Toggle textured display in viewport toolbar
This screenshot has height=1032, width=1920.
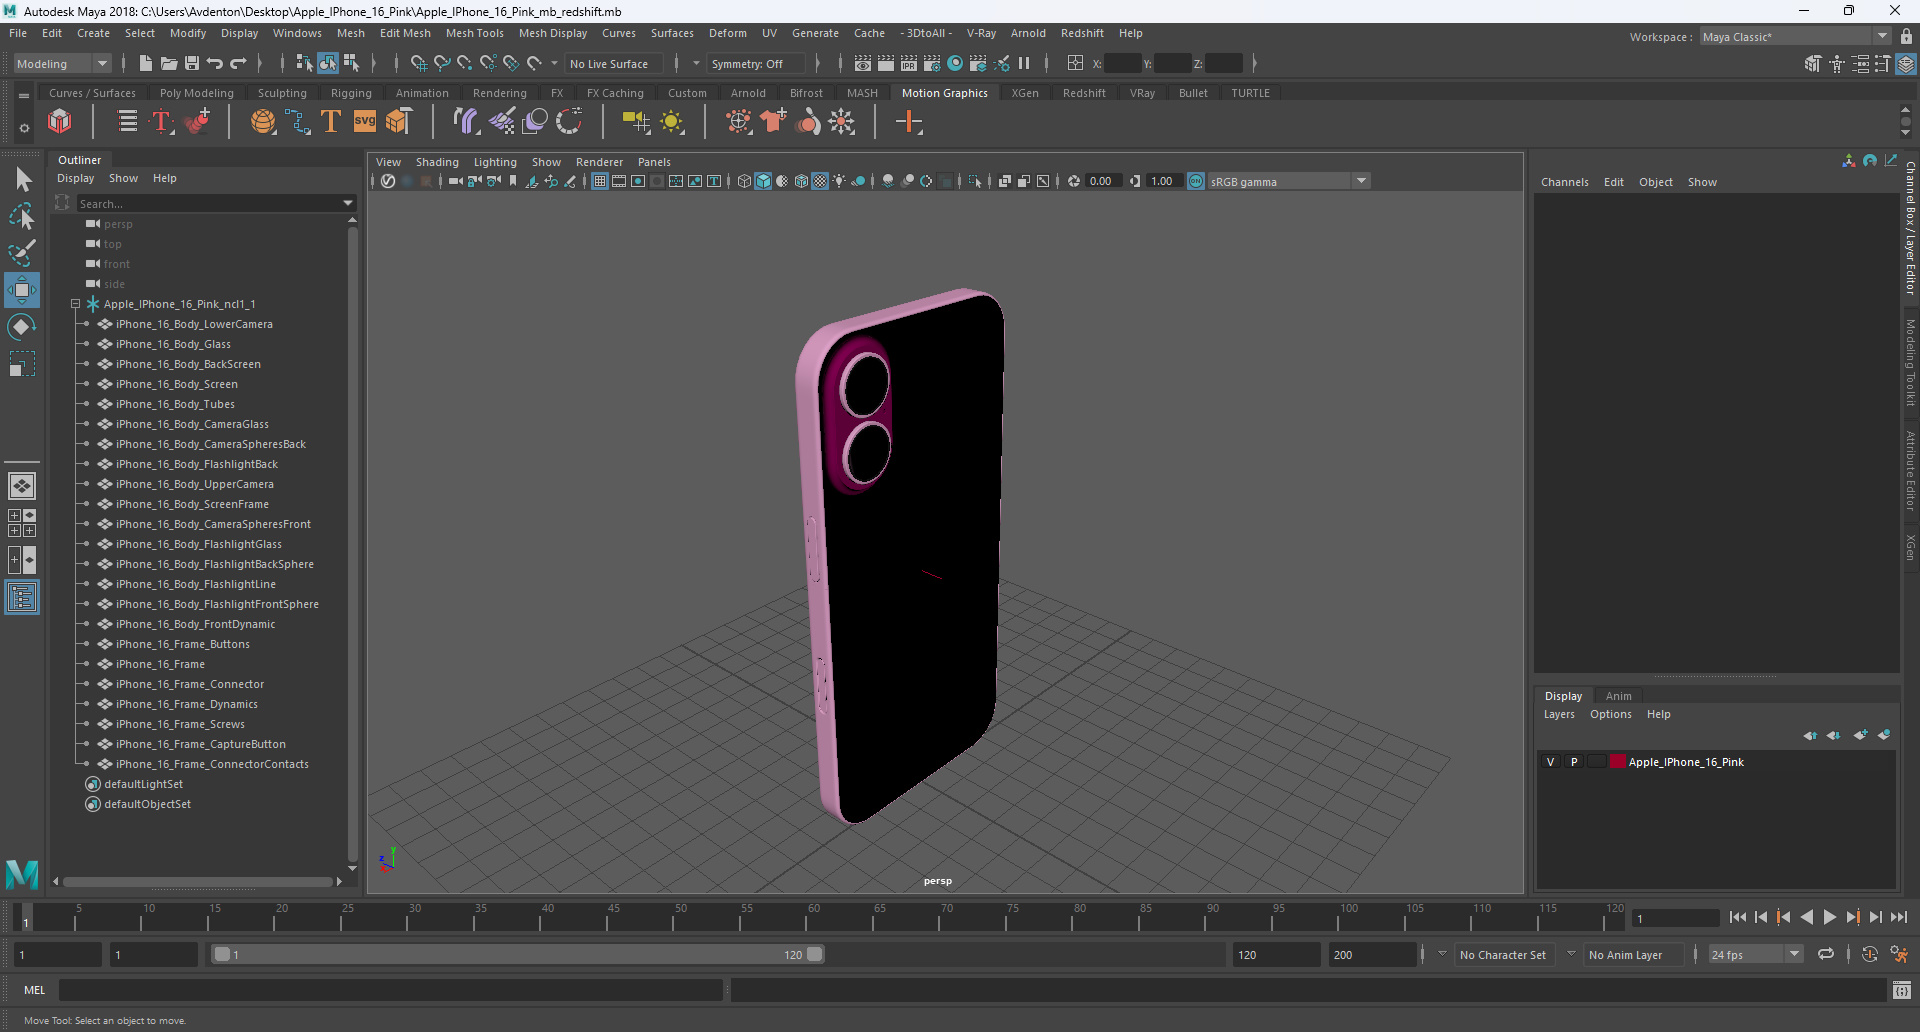point(820,181)
